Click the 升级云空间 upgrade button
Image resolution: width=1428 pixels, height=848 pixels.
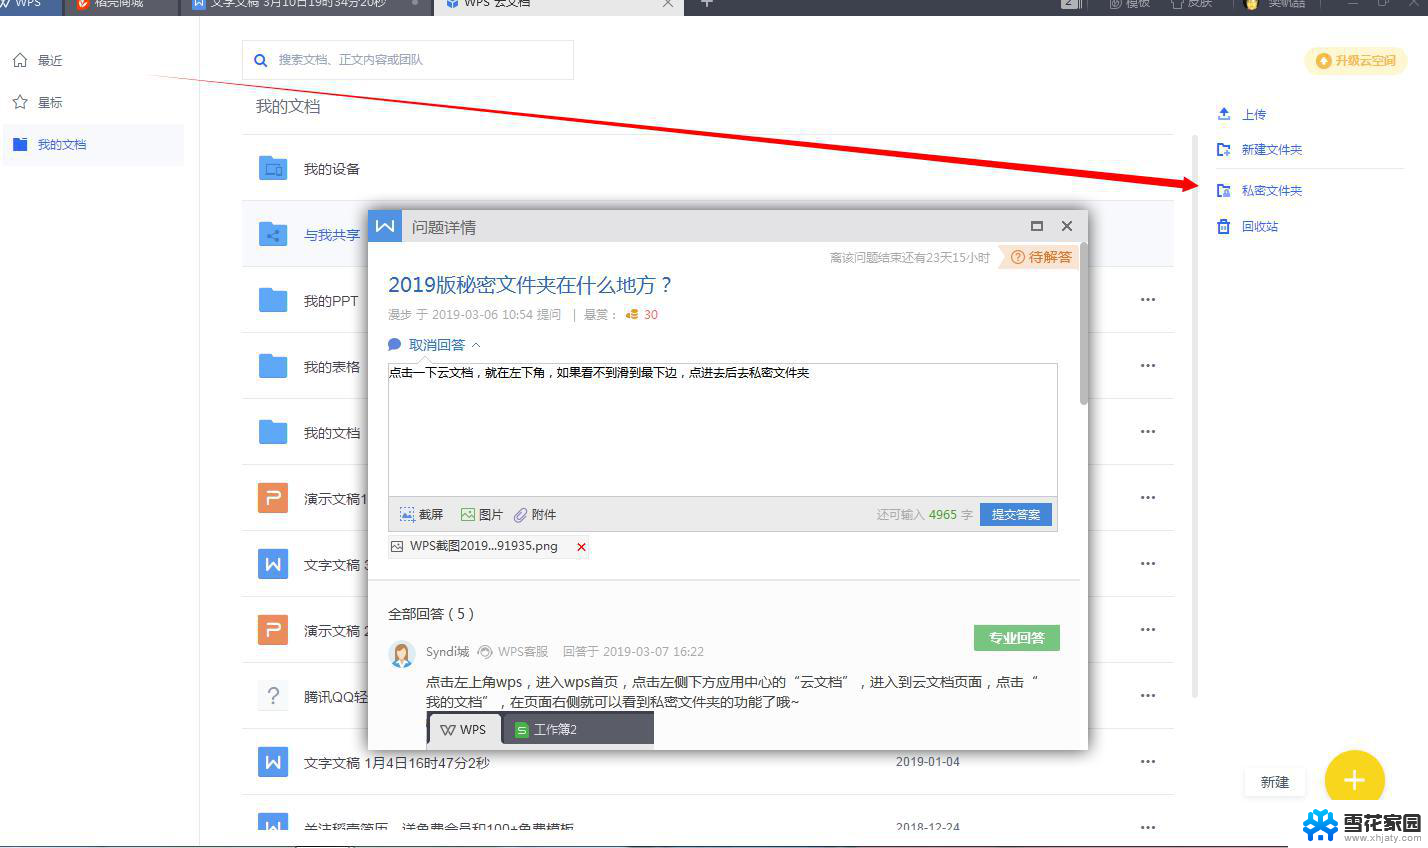(x=1356, y=61)
